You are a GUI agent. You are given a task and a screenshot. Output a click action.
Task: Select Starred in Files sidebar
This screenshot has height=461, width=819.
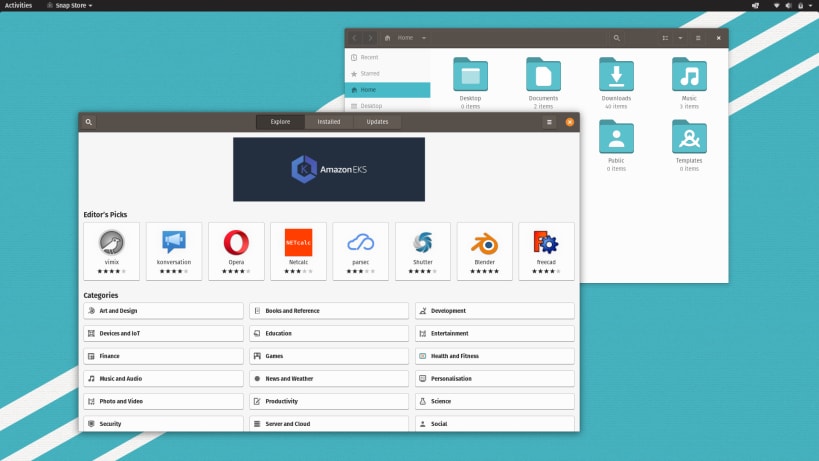click(388, 74)
